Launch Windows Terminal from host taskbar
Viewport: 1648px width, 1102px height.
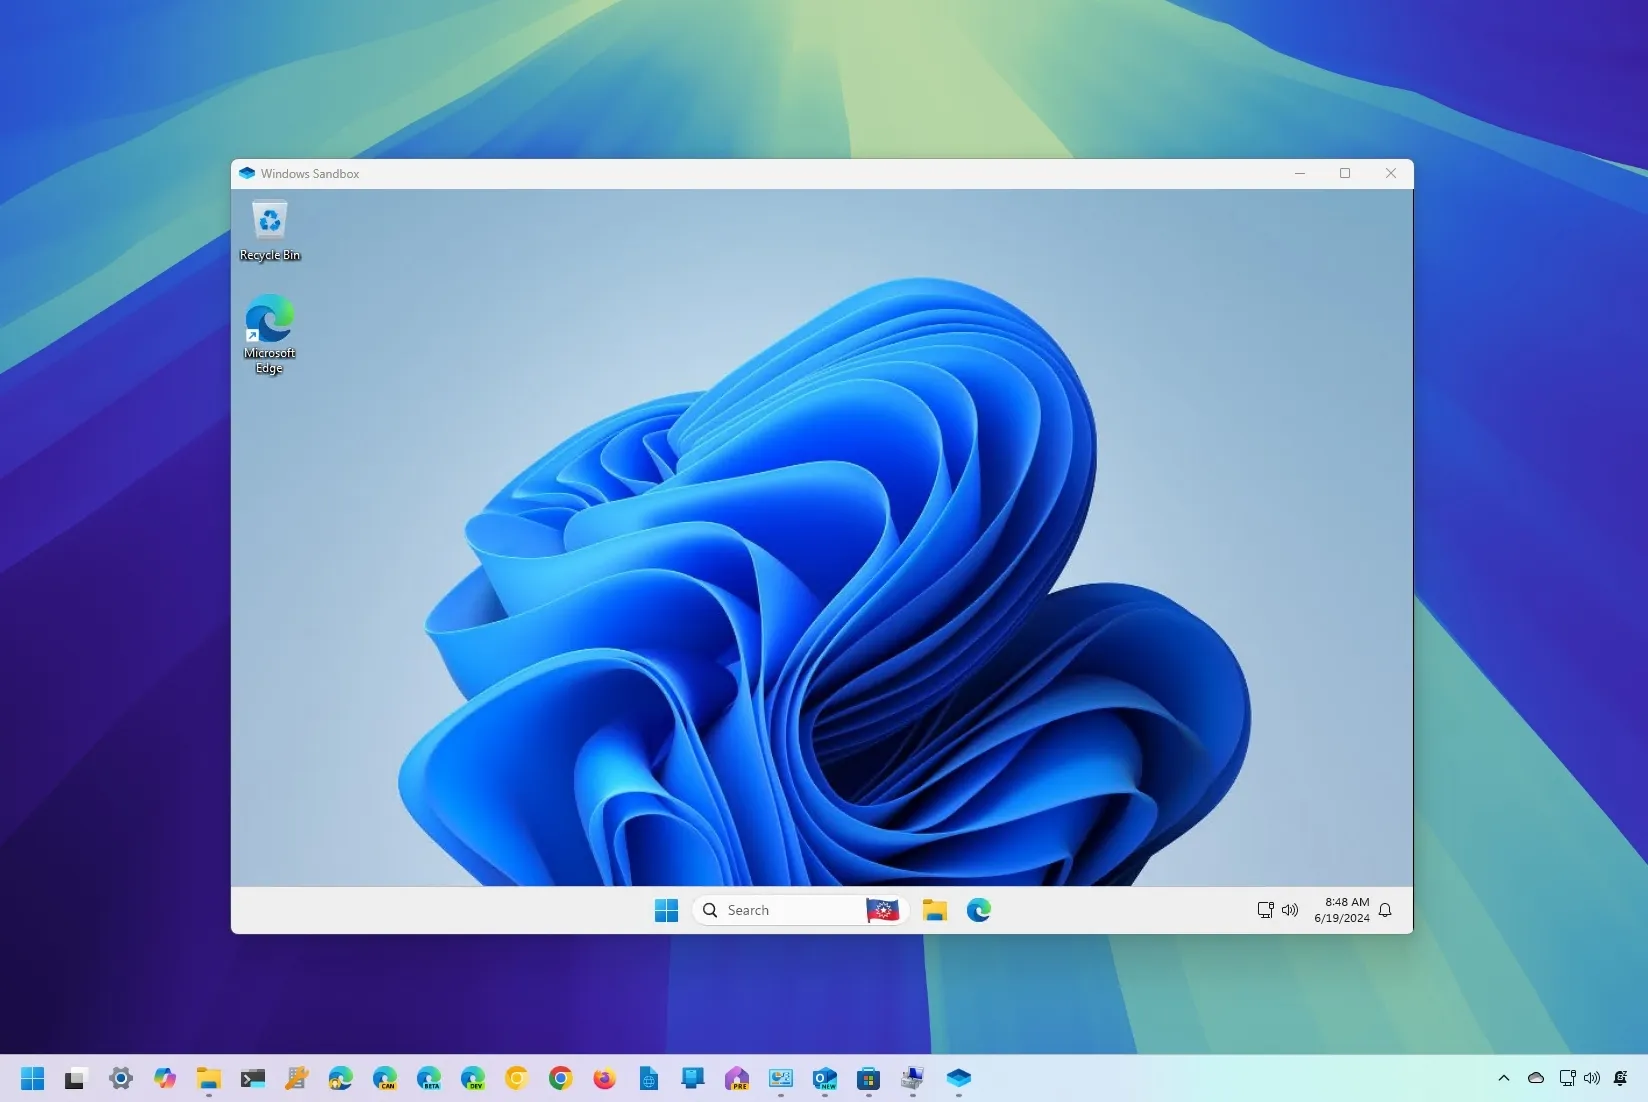pos(252,1080)
